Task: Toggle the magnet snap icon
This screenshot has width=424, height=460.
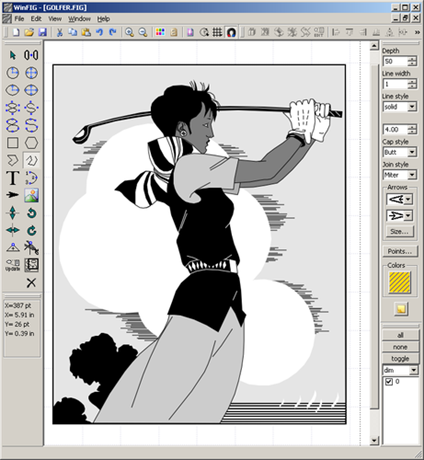Action: [231, 32]
